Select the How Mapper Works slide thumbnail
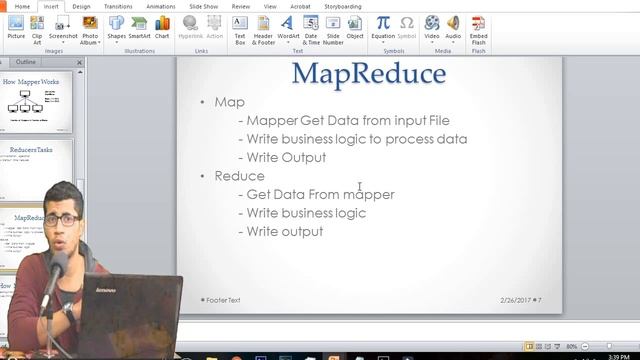The image size is (640, 360). (x=36, y=102)
